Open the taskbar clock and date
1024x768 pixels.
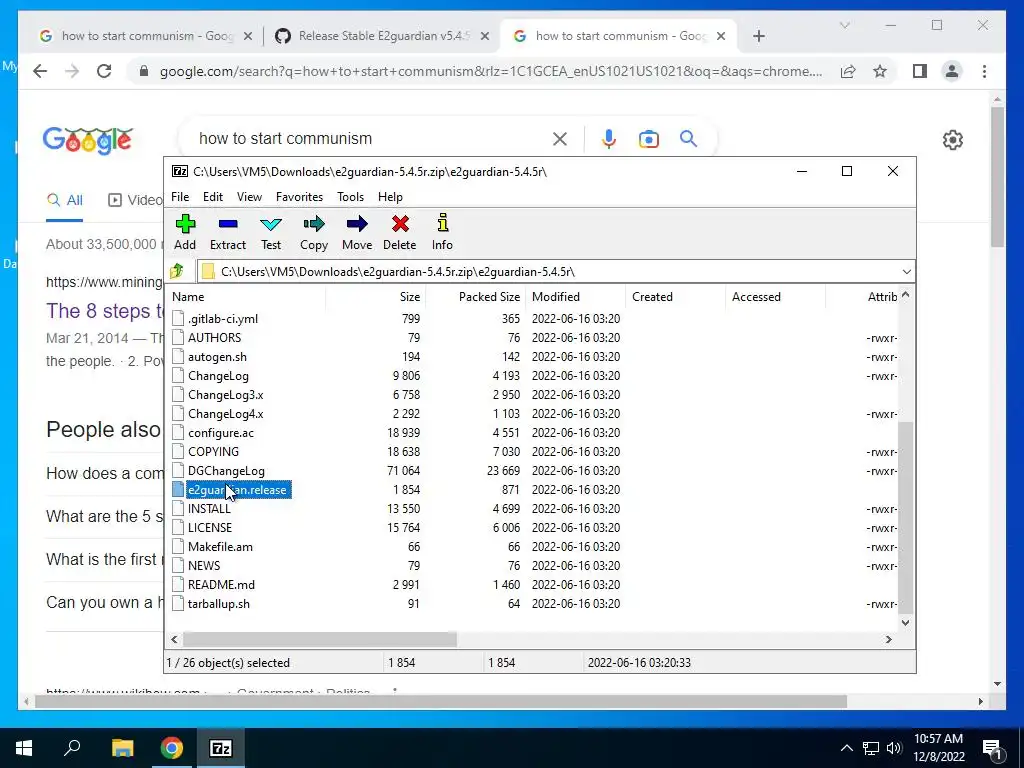pyautogui.click(x=938, y=748)
